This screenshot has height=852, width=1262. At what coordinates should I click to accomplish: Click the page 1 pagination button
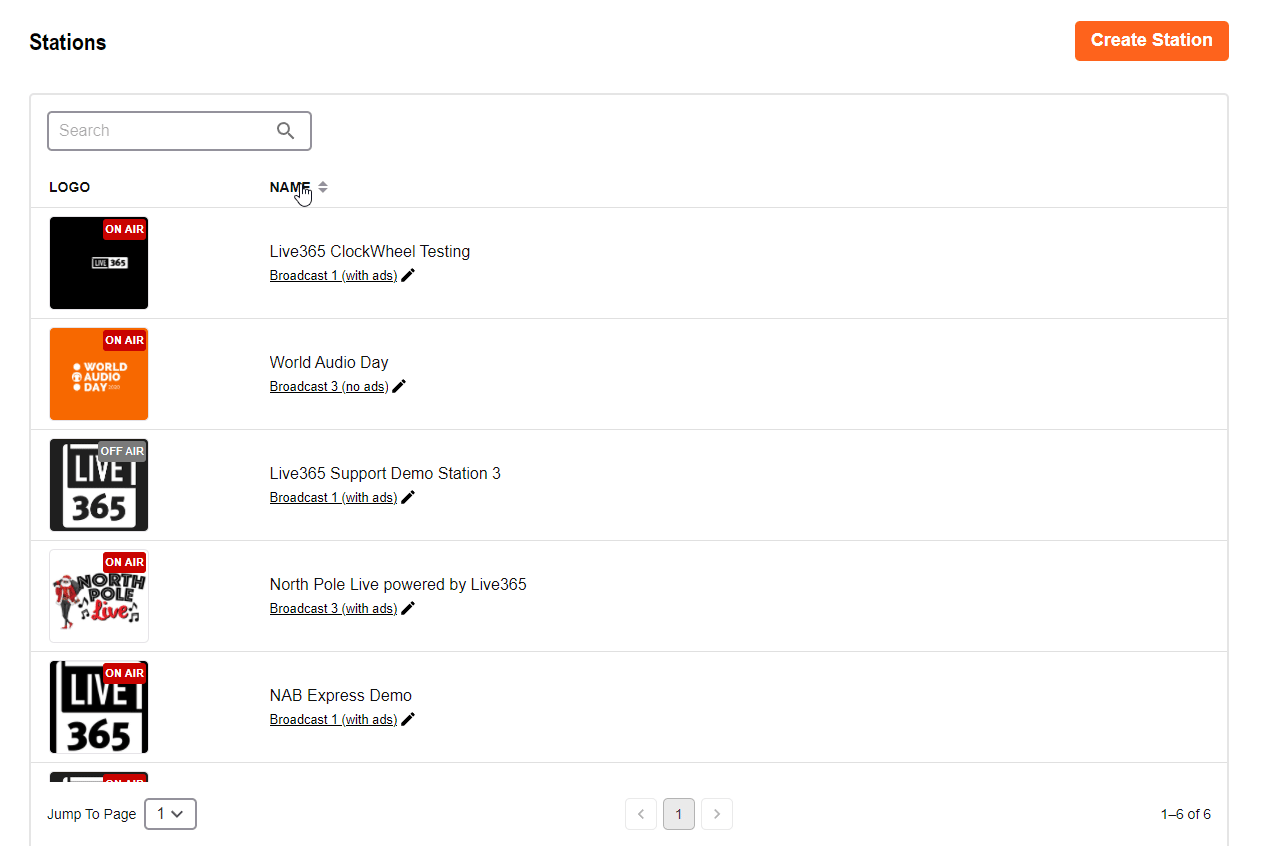tap(679, 813)
